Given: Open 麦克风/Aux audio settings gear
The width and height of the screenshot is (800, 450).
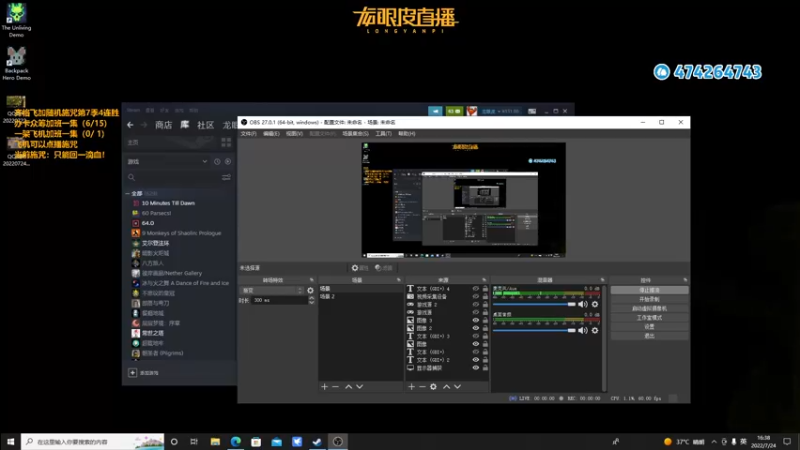Looking at the screenshot, I should [595, 304].
